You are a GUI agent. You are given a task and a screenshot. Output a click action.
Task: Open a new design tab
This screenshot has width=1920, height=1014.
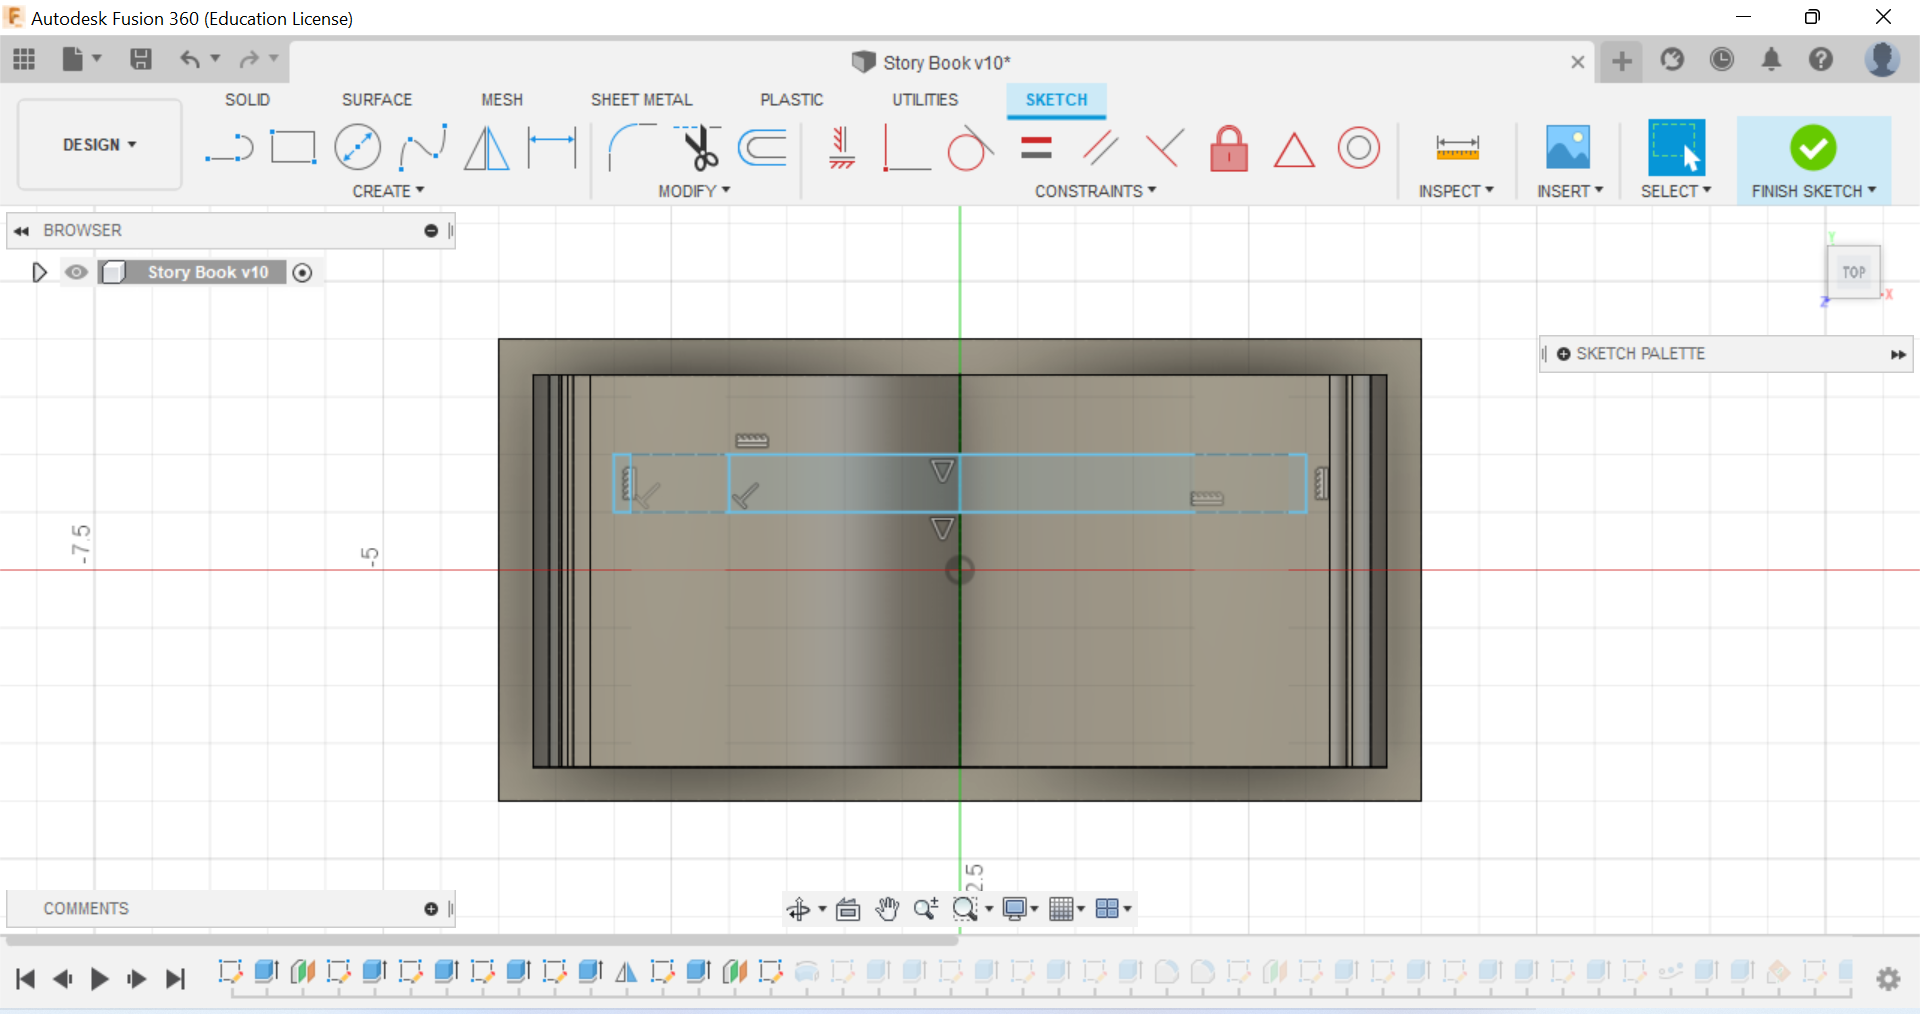pyautogui.click(x=1622, y=61)
